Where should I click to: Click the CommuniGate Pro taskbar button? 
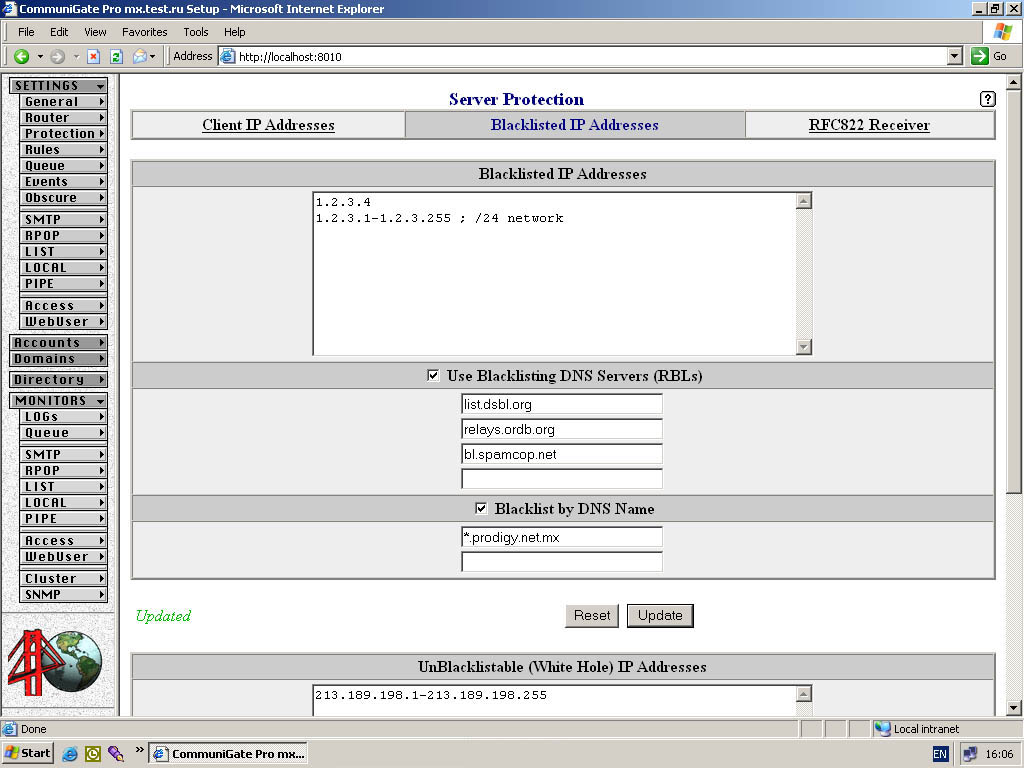click(228, 754)
